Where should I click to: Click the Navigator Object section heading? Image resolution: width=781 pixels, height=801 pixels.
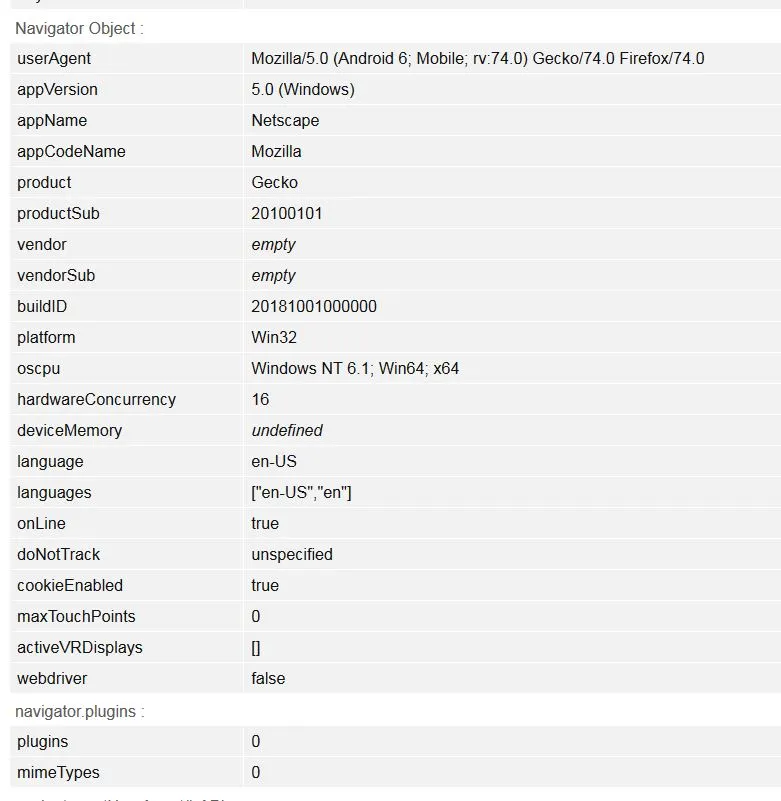coord(79,28)
